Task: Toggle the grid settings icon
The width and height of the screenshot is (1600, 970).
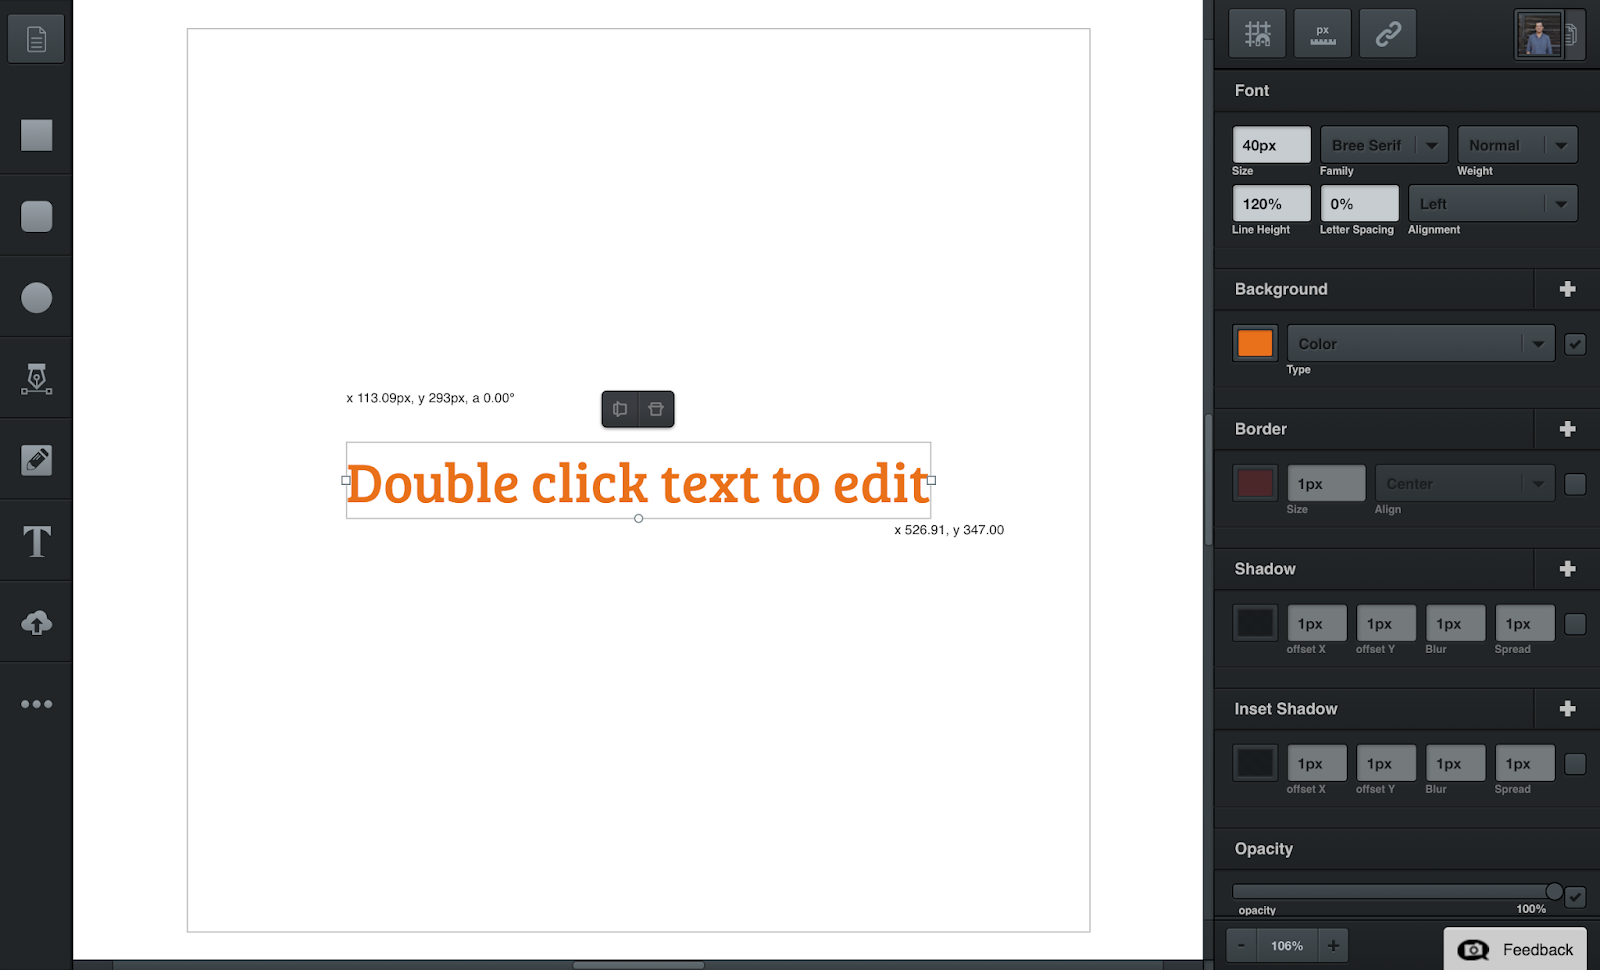Action: coord(1257,34)
